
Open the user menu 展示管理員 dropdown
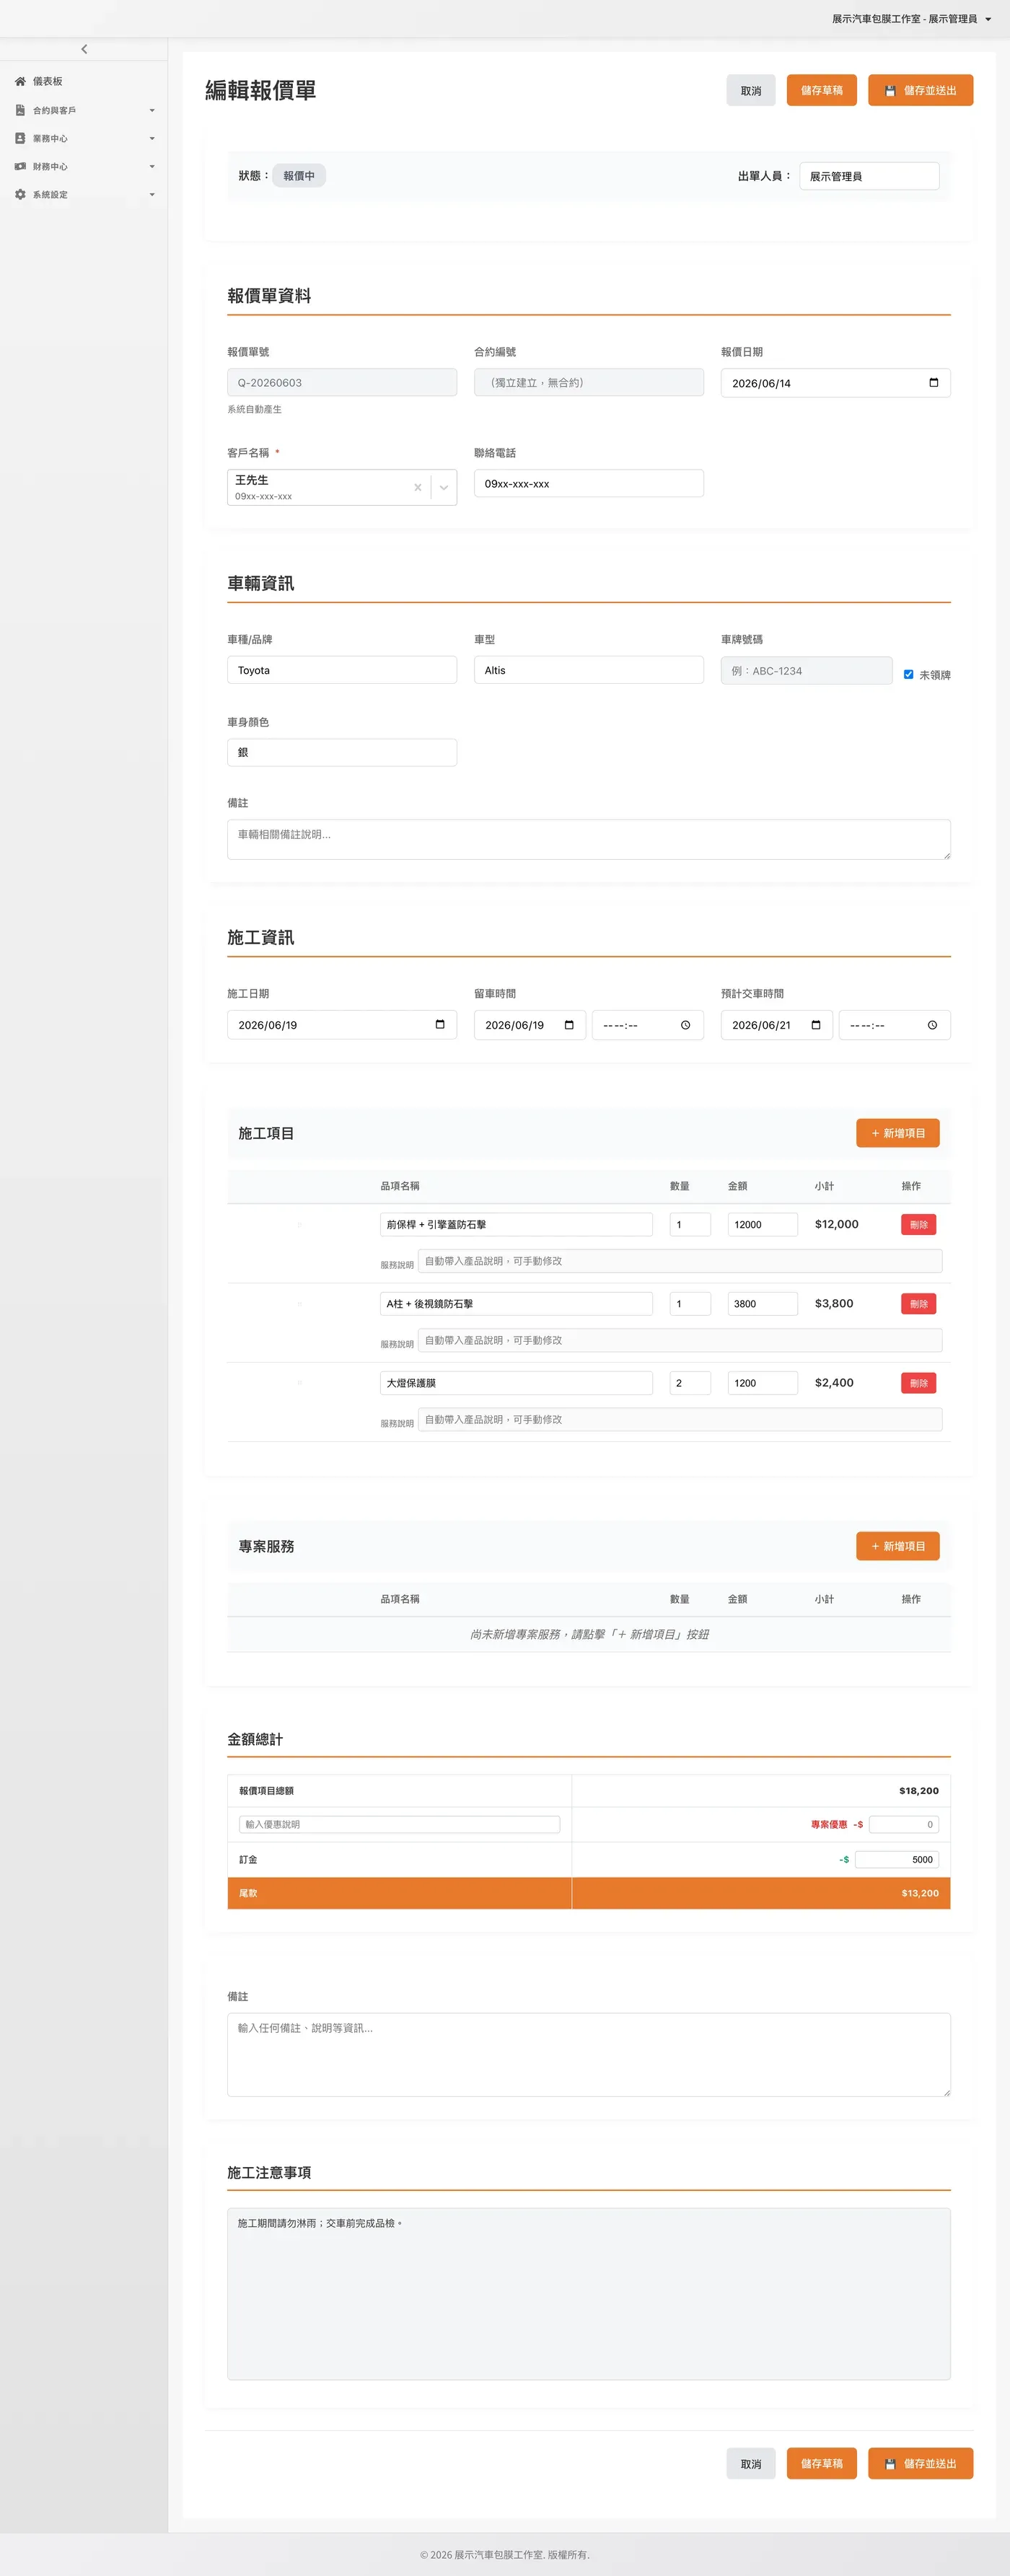pos(911,19)
